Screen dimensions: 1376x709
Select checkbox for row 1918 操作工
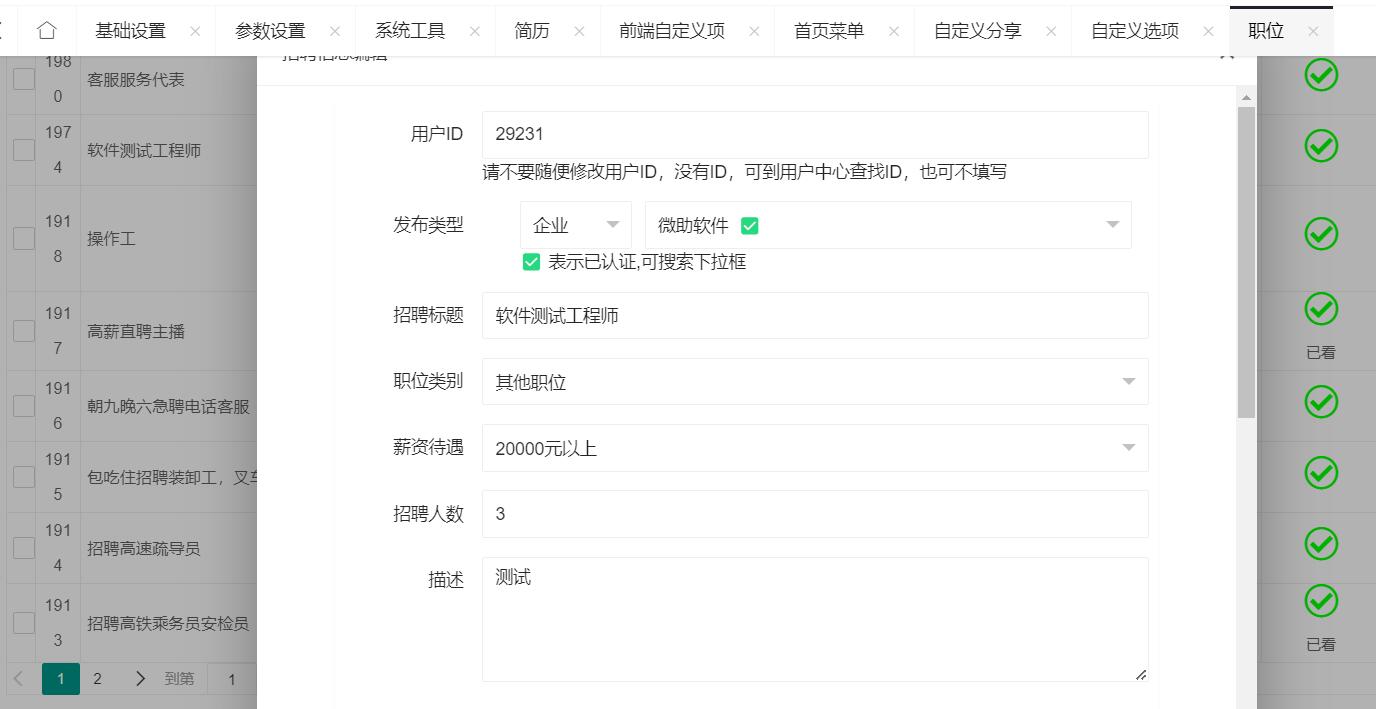24,239
